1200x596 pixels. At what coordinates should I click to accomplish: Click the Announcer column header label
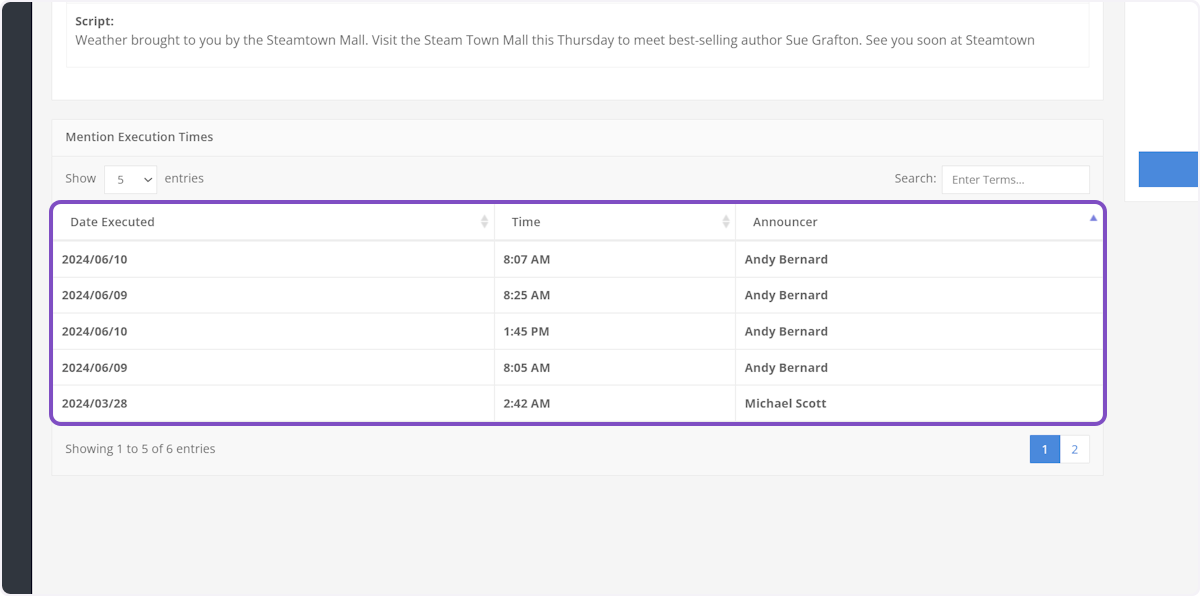785,222
